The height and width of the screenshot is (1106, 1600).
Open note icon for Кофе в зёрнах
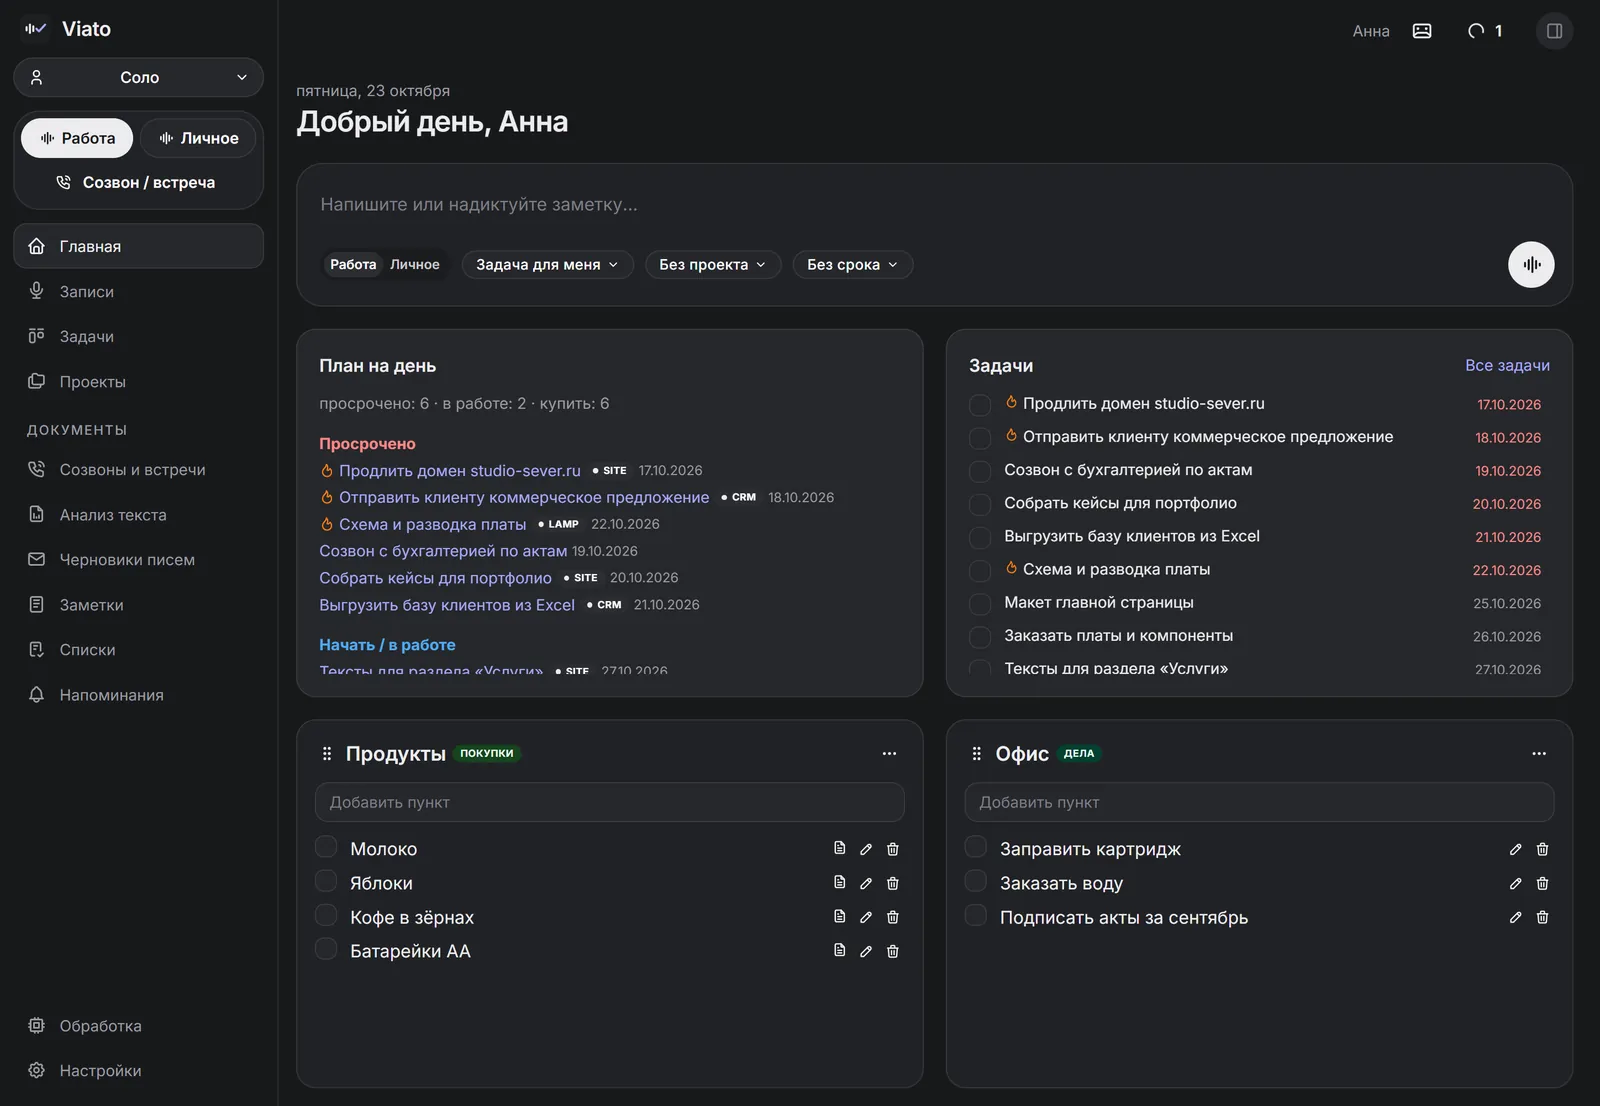[x=840, y=916]
